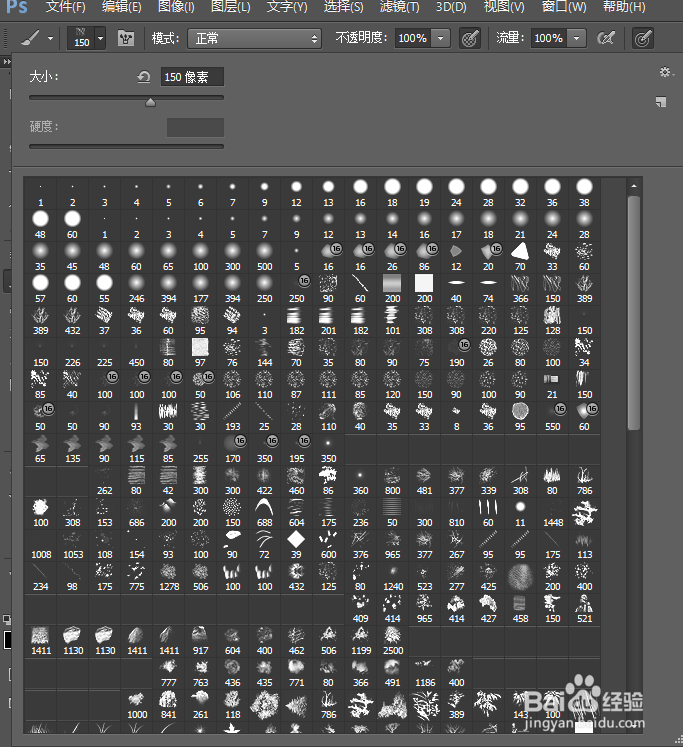The width and height of the screenshot is (683, 747).
Task: Select the 1008 brush preset
Action: click(40, 545)
